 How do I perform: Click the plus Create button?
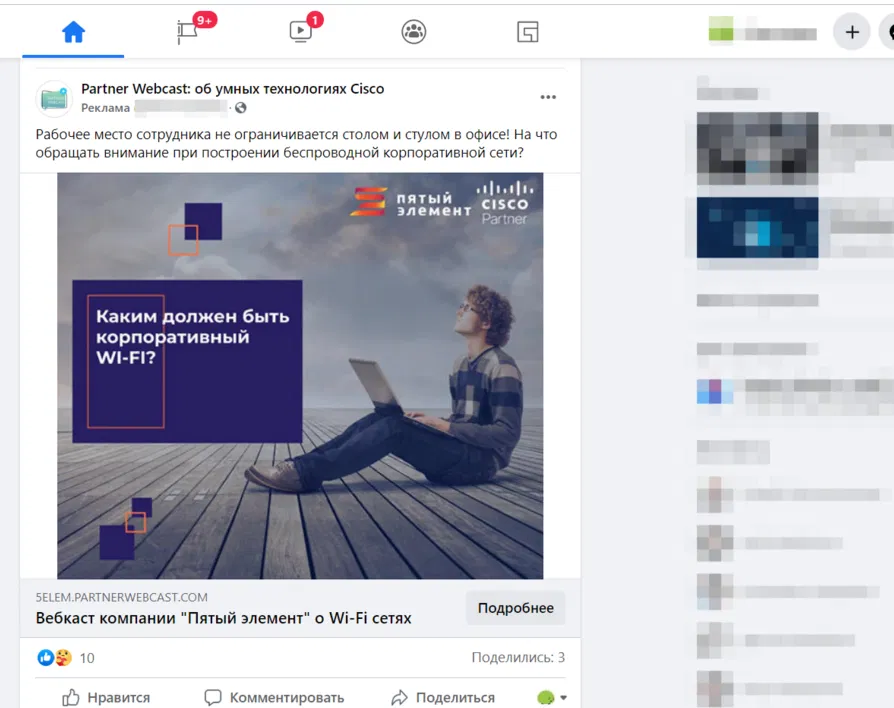click(852, 32)
